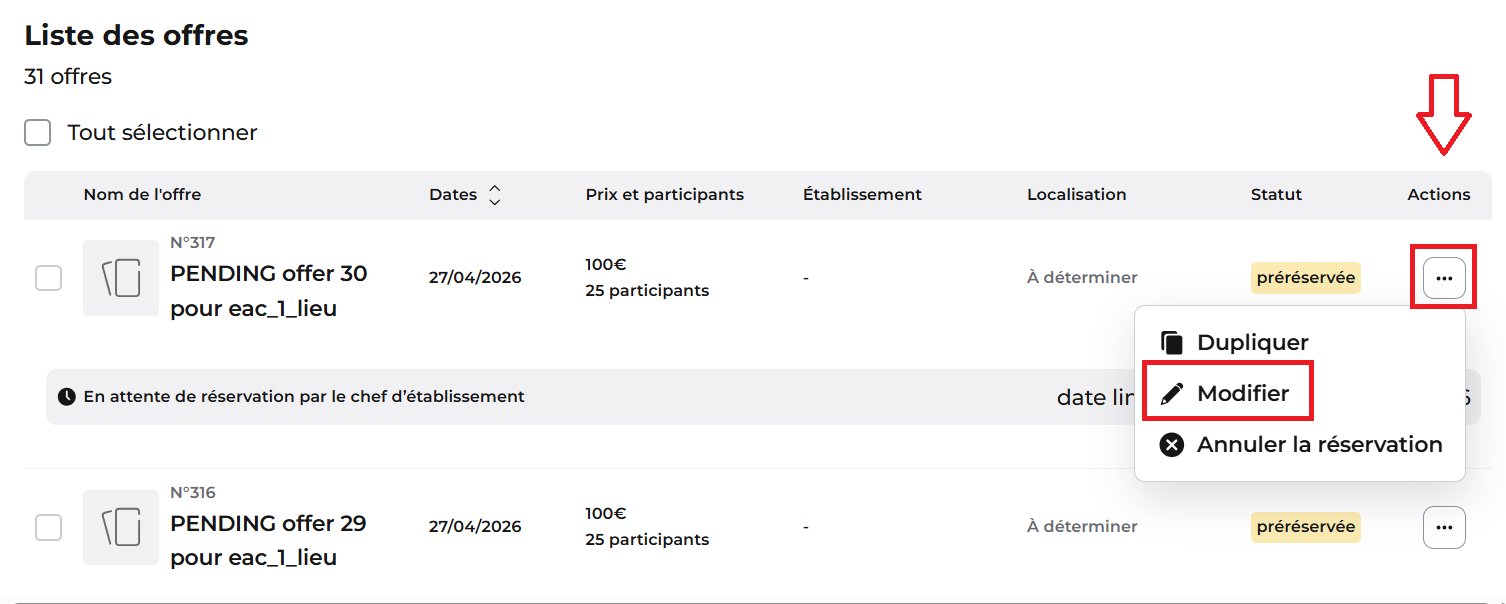Screen dimensions: 1506x604
Task: Check the Tout sélectionner checkbox
Action: (38, 132)
